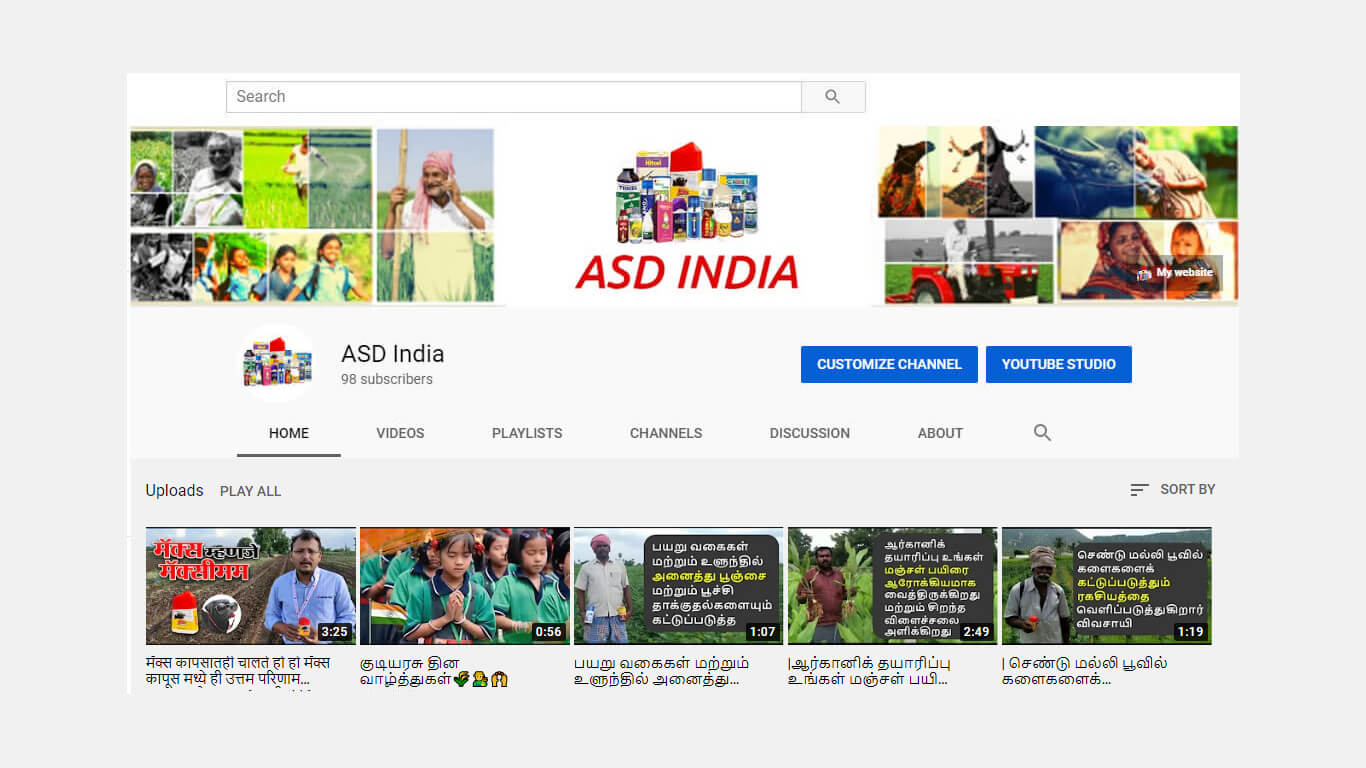
Task: Switch to the Videos tab
Action: 400,433
